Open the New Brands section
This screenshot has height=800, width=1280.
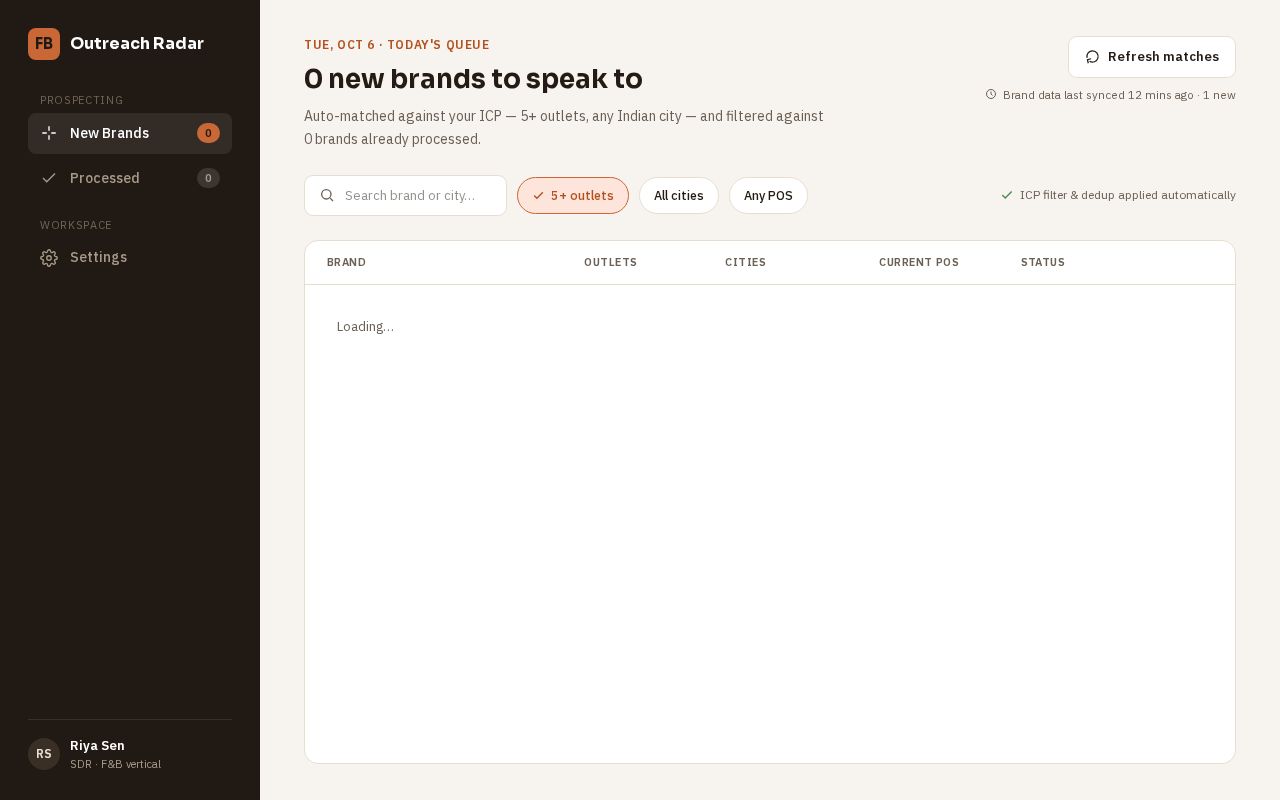(130, 133)
